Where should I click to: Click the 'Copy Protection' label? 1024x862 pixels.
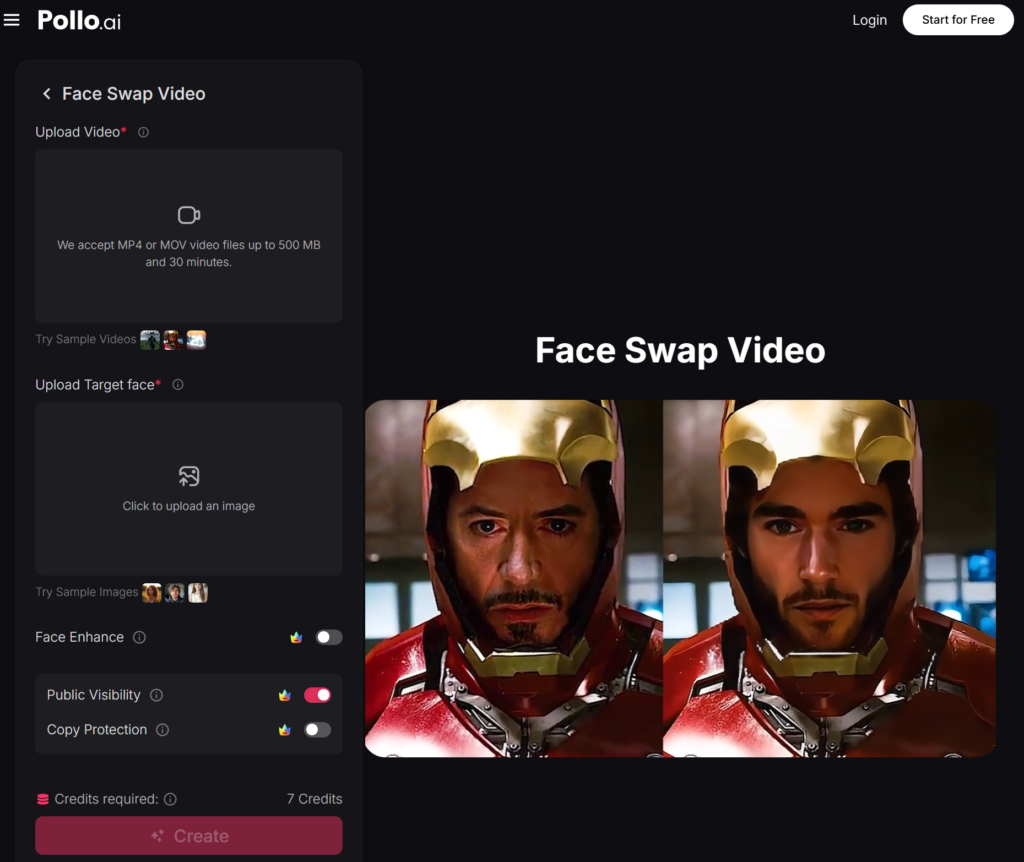(97, 730)
